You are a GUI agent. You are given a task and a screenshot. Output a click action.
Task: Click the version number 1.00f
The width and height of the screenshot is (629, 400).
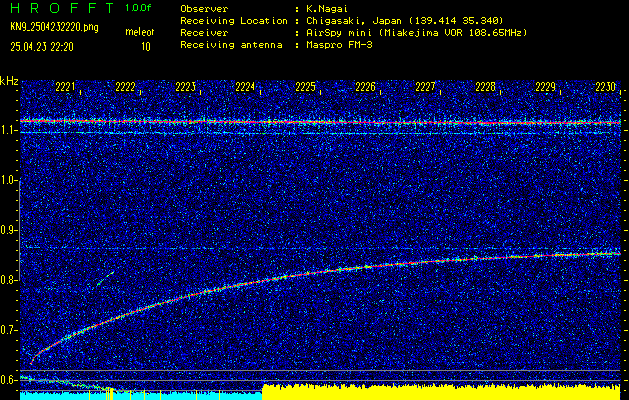click(138, 8)
